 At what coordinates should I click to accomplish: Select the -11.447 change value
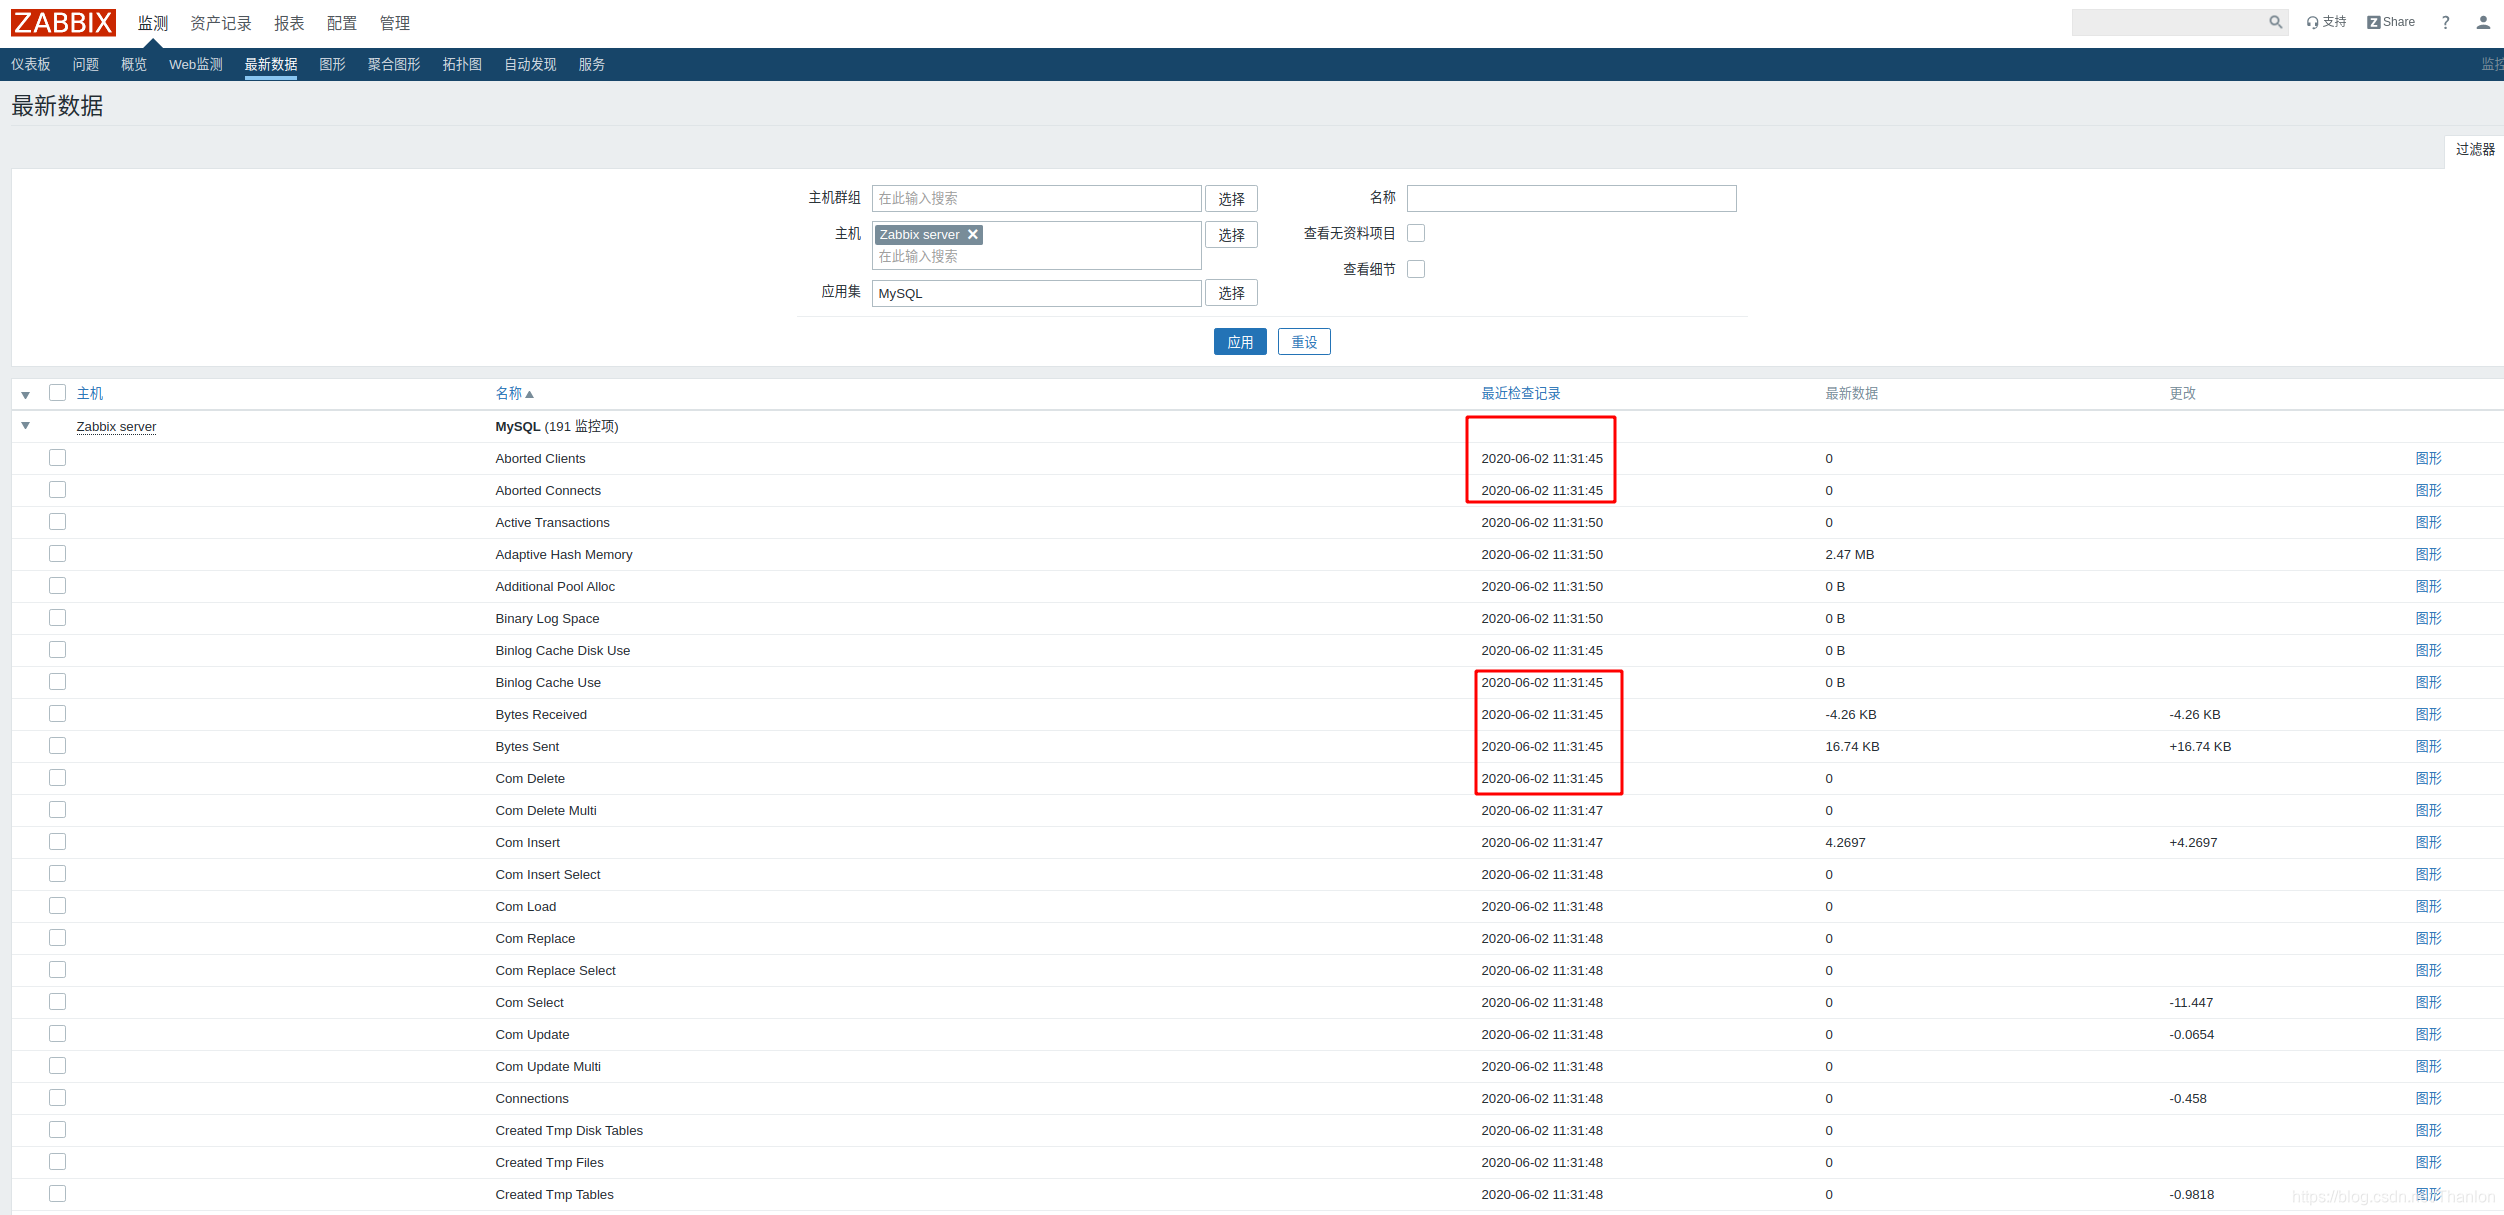point(2191,1003)
